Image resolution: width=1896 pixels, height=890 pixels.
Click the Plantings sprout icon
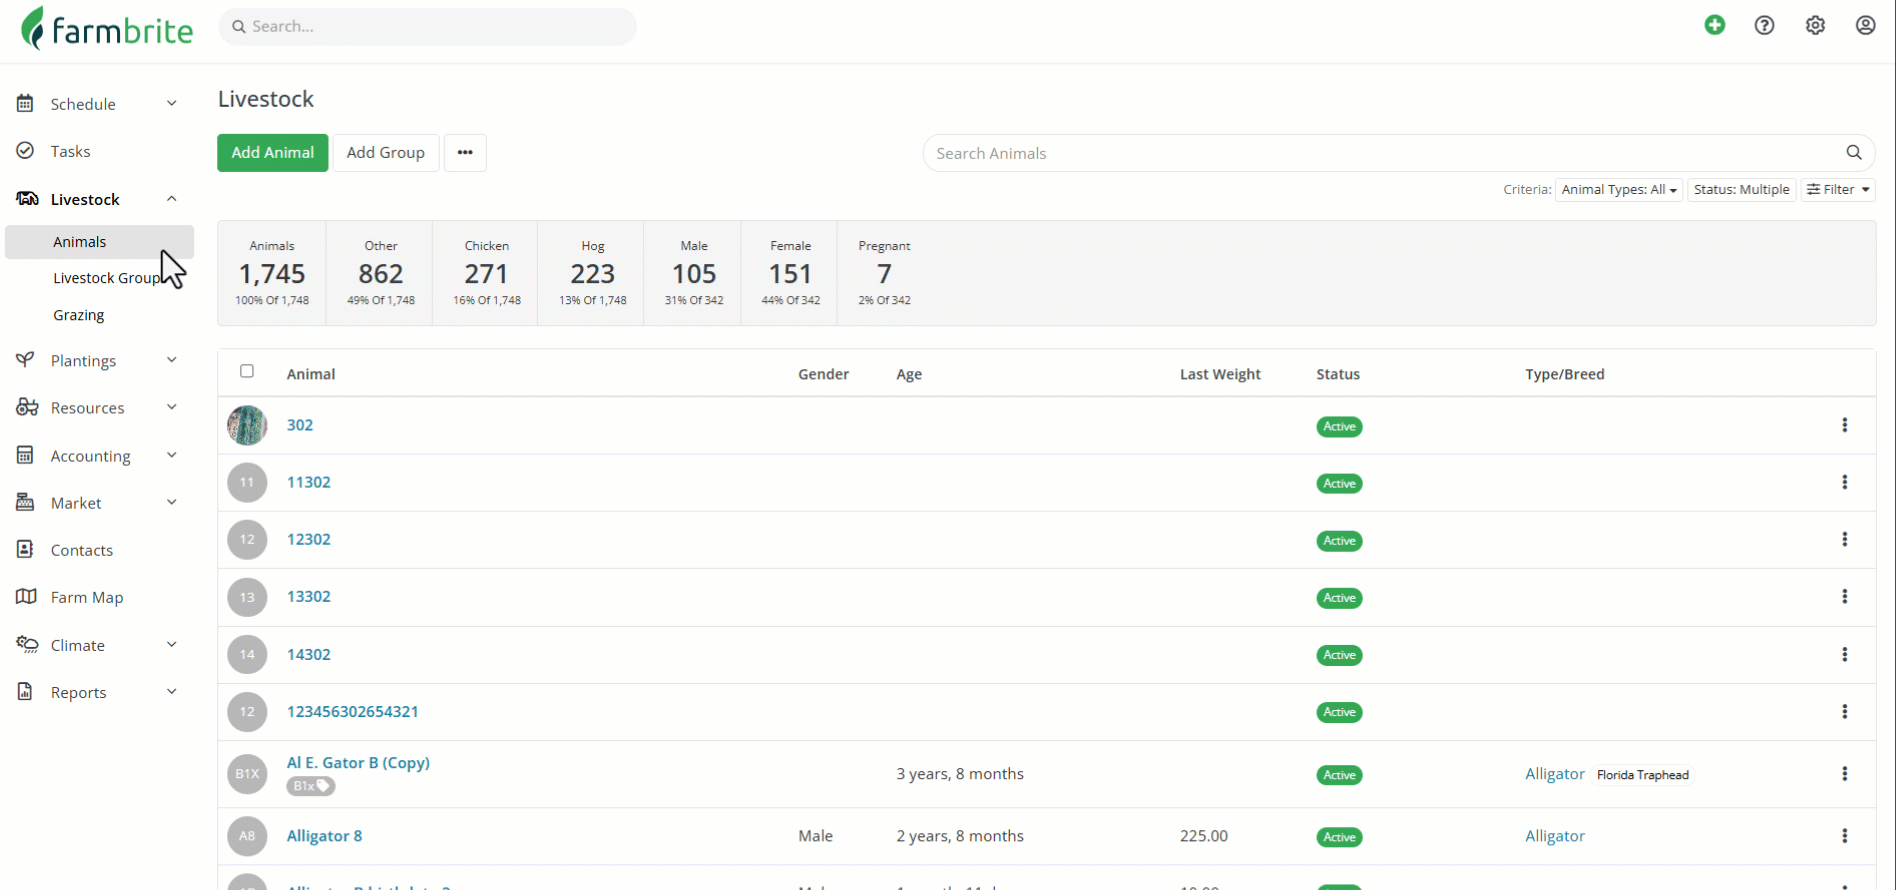pyautogui.click(x=25, y=360)
